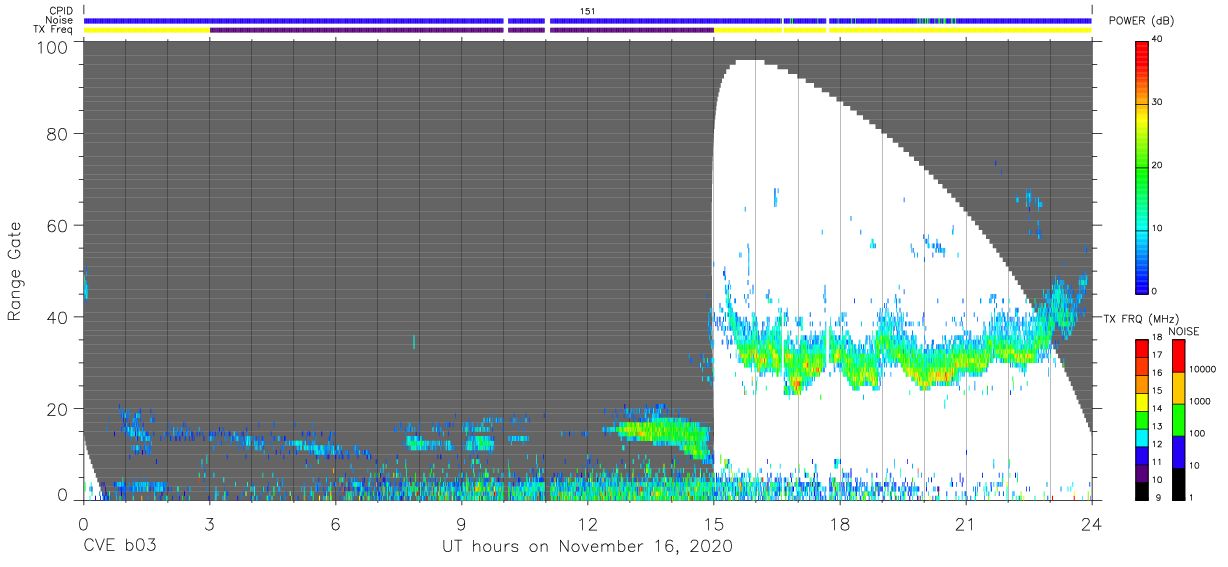Viewport: 1228px width, 567px height.
Task: Click the NOISE legend title
Action: (1184, 331)
